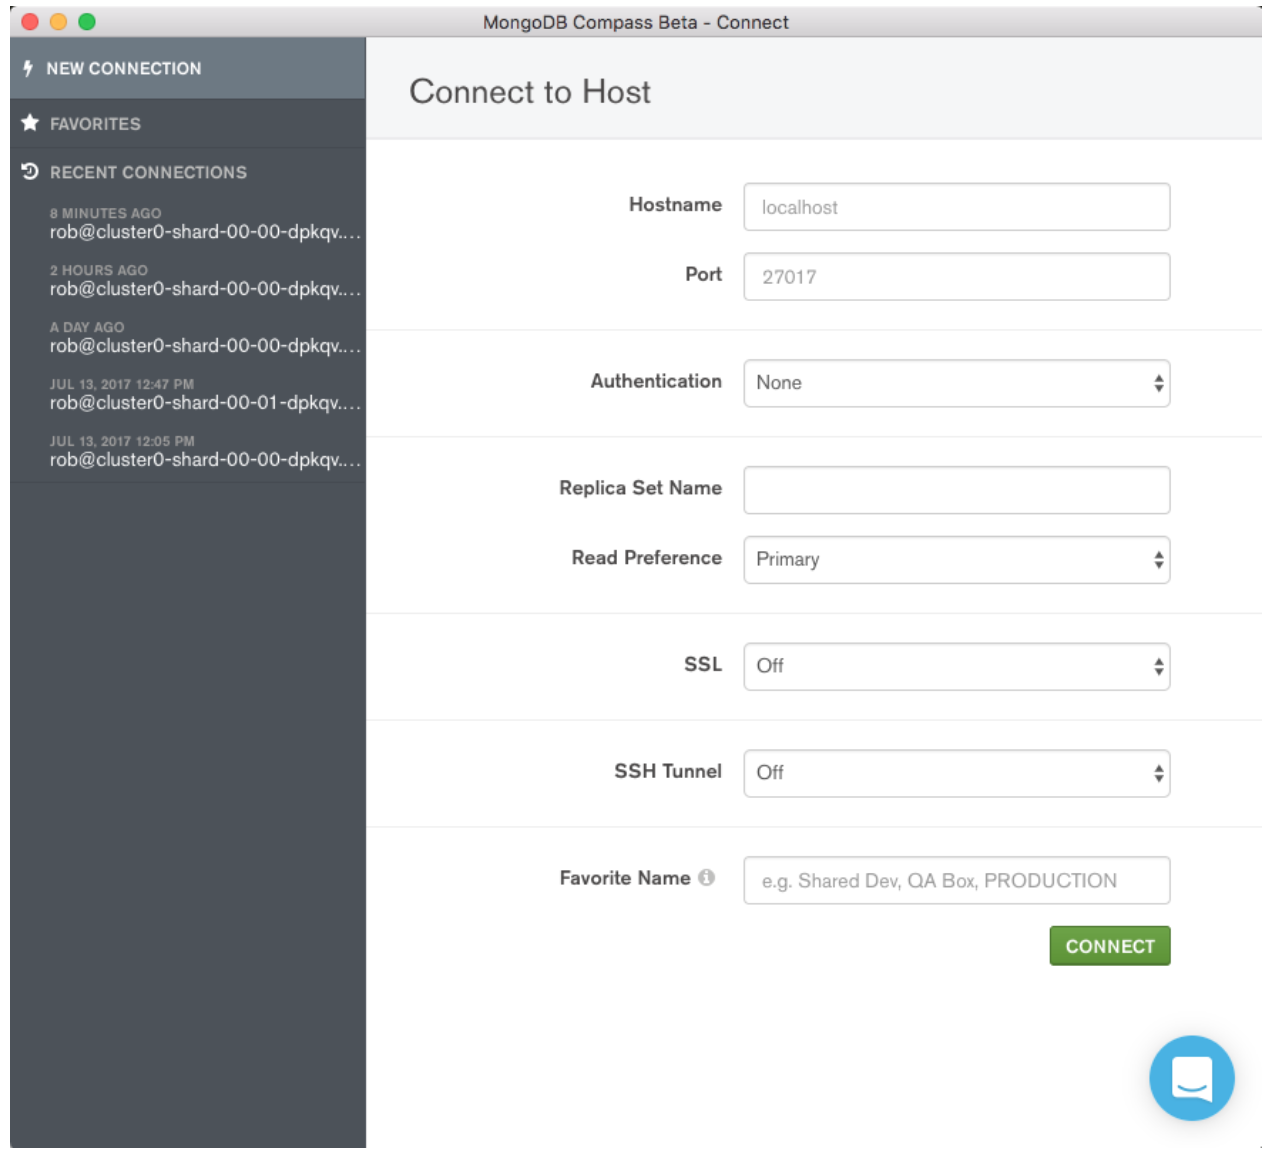Select the recent connection from 2 hours ago
Viewport: 1264px width, 1154px height.
[204, 281]
